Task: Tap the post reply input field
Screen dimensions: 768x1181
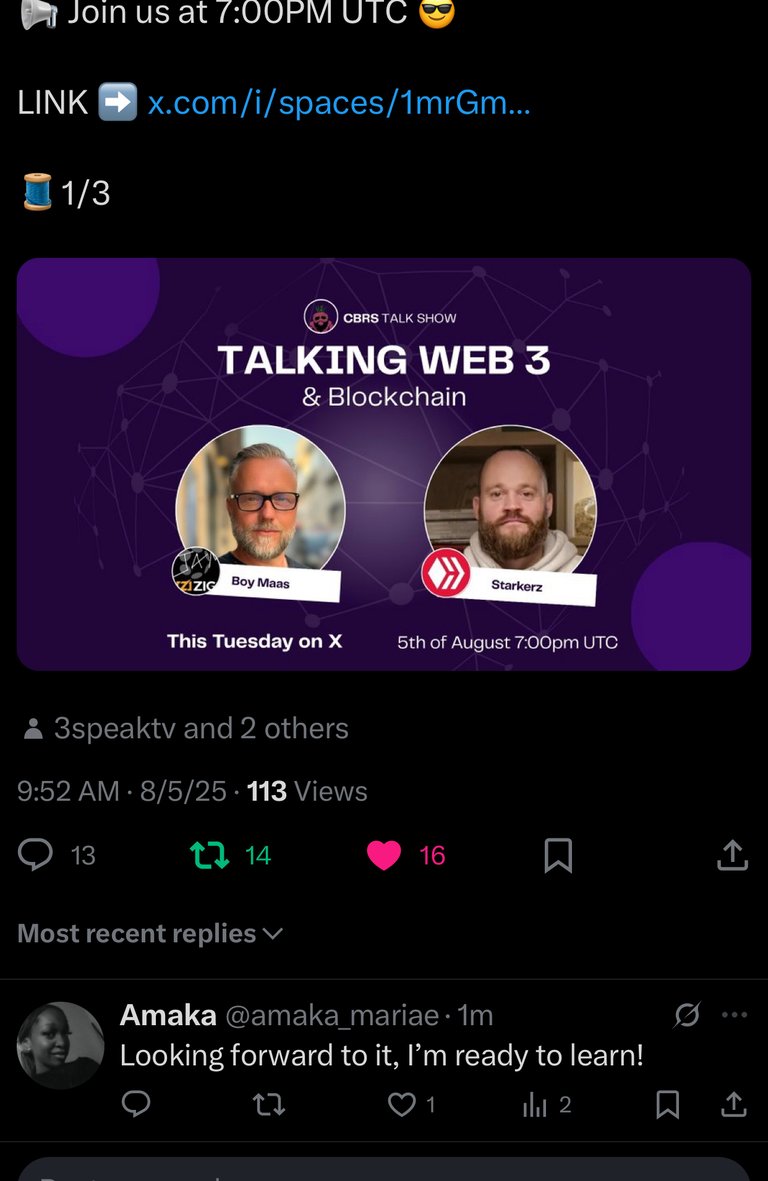Action: click(384, 1170)
